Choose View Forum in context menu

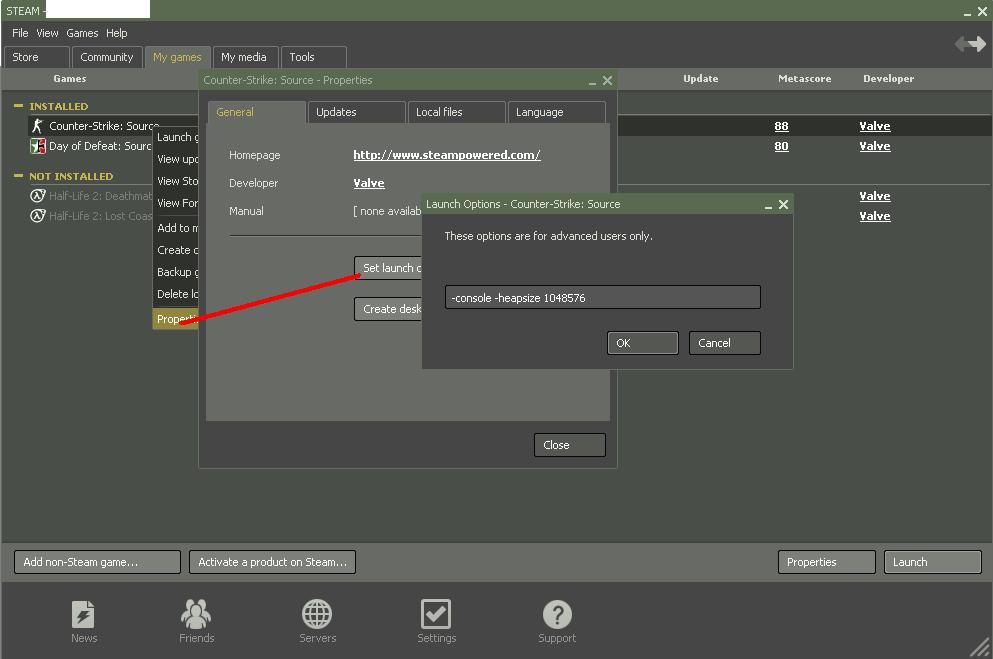175,203
